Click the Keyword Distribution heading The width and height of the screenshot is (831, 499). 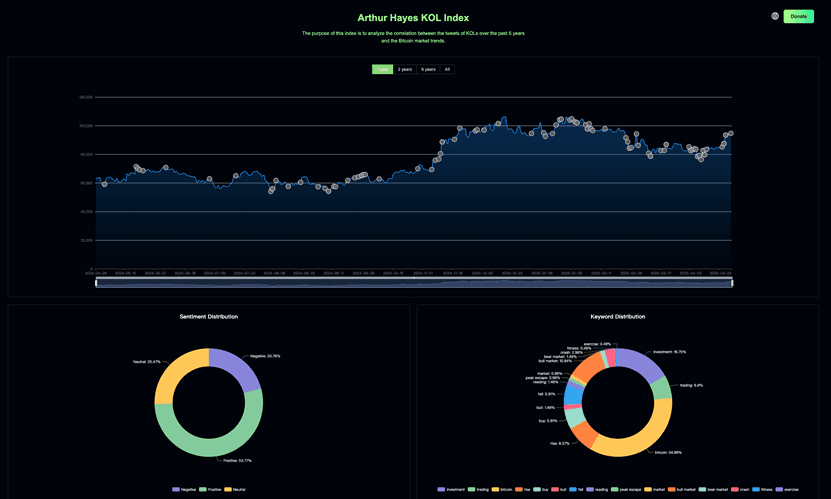tap(617, 317)
